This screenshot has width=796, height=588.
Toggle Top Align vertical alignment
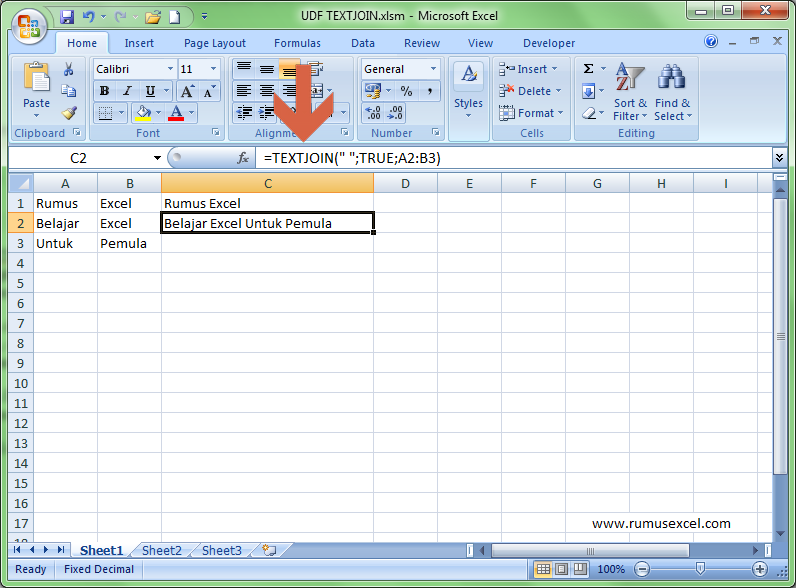[x=244, y=69]
